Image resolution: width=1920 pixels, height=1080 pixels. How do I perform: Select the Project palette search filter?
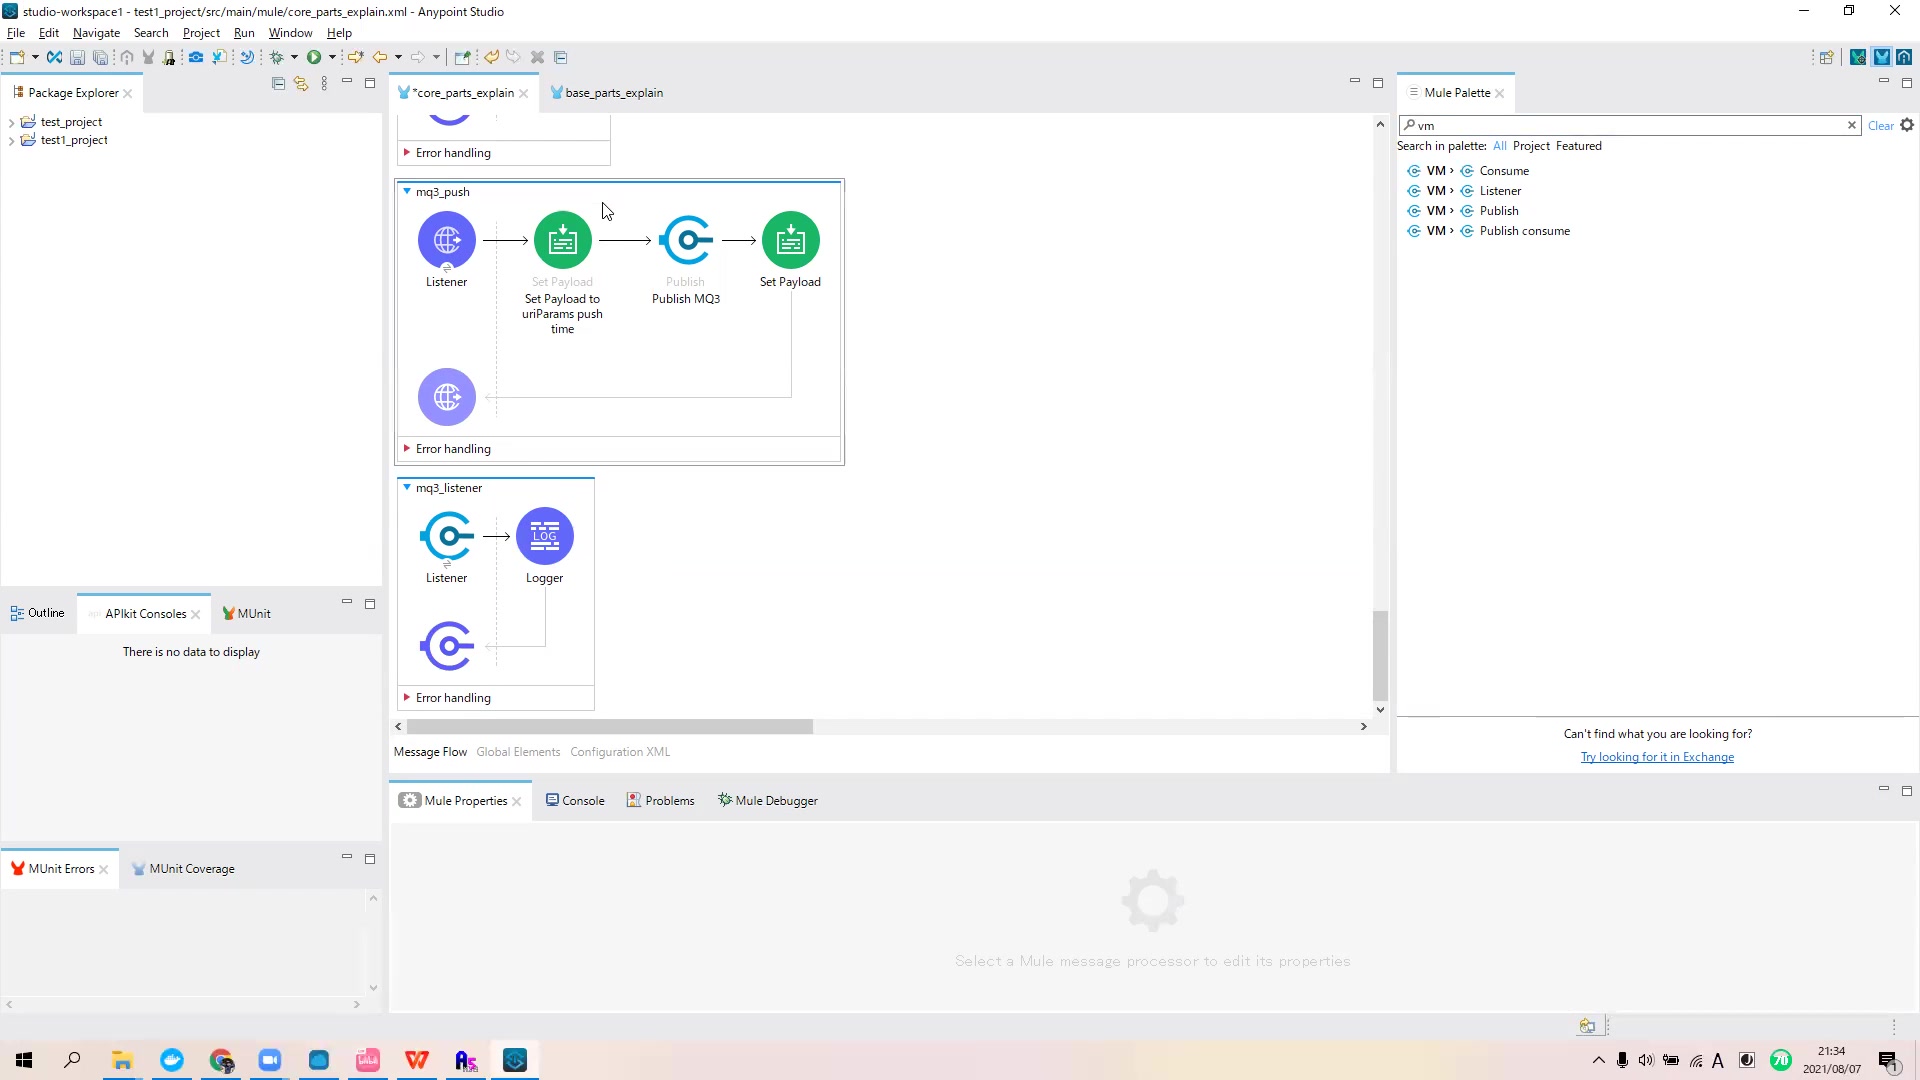click(1531, 146)
